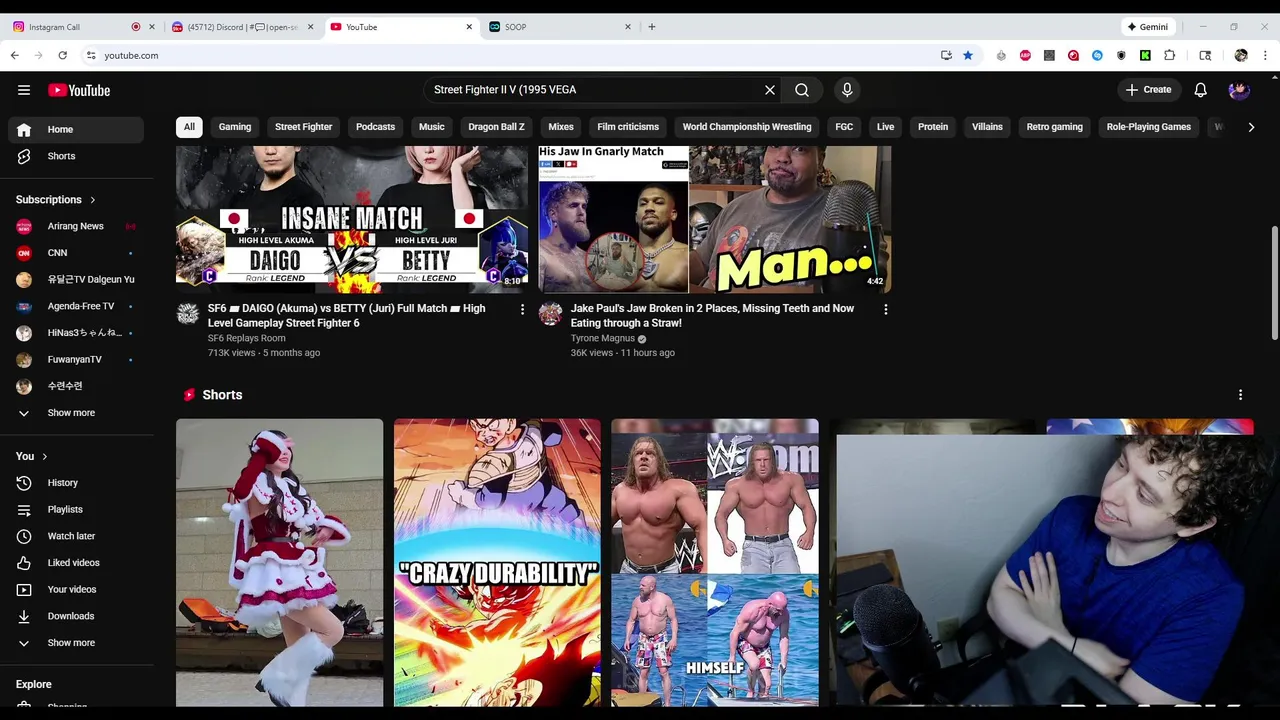Open DAIGO vs BETTY video thumbnail
Screen dimensions: 1280x720
click(x=352, y=219)
